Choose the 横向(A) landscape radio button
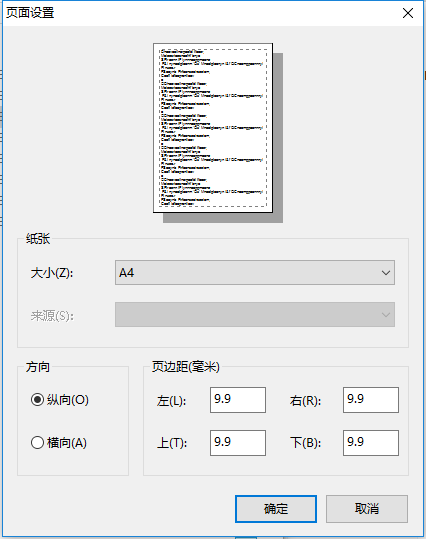 click(x=37, y=442)
